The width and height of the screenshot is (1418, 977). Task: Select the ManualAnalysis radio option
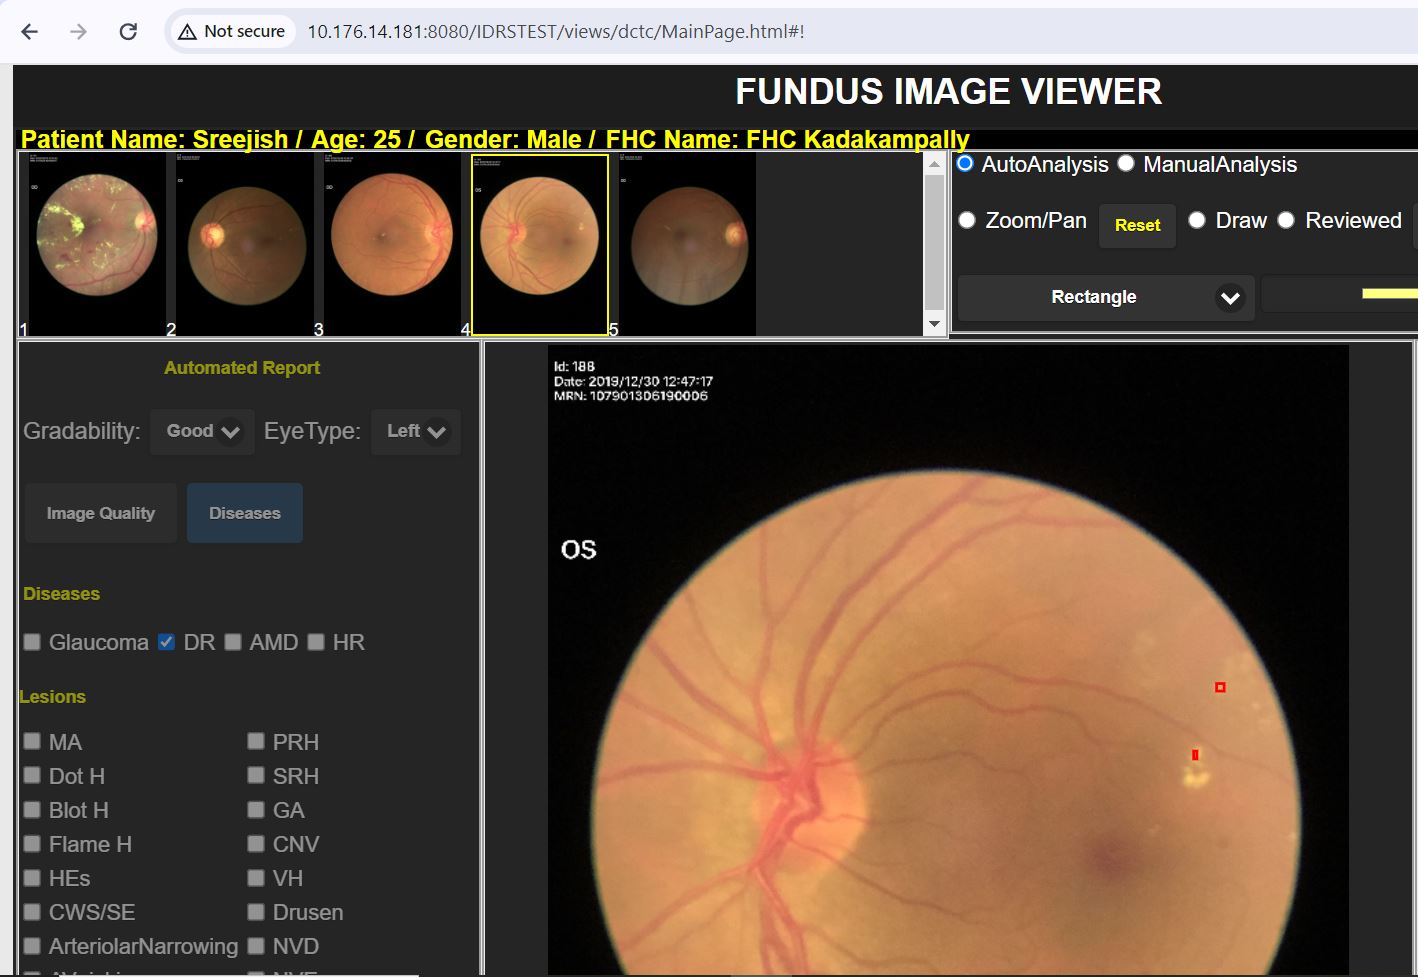pos(1126,164)
